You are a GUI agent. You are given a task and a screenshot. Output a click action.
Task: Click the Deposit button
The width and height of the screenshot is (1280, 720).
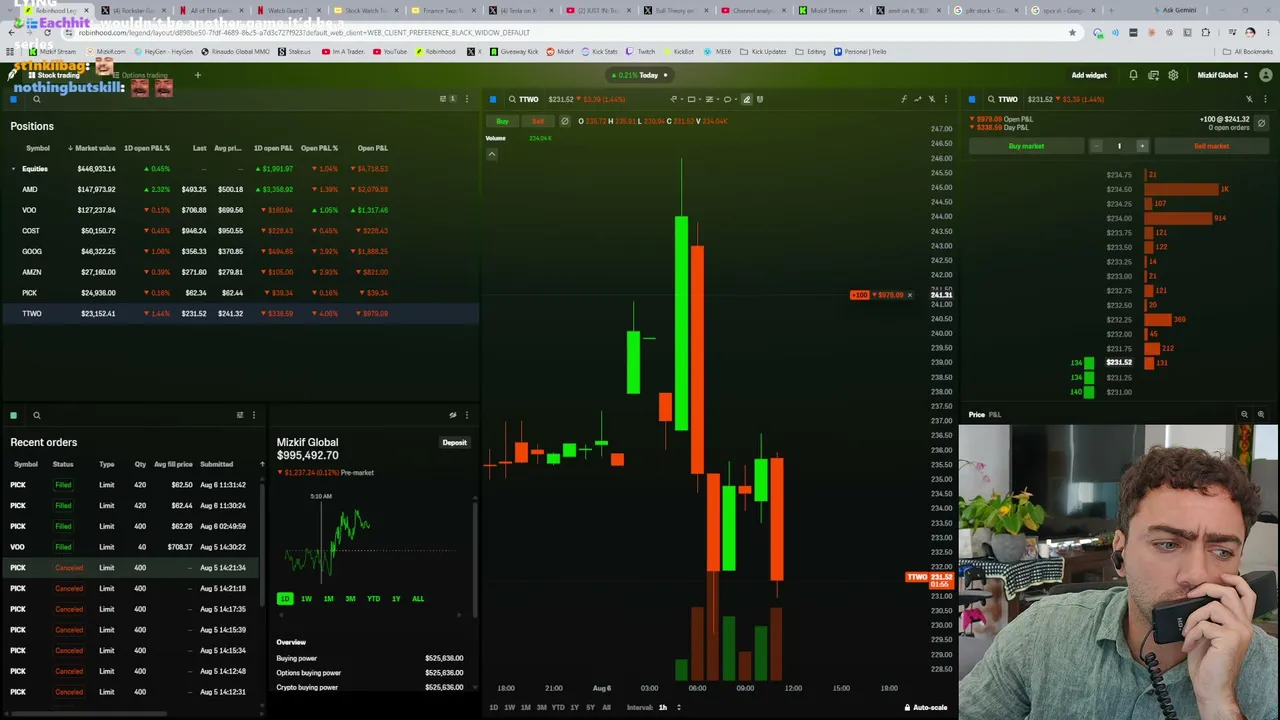(x=454, y=442)
